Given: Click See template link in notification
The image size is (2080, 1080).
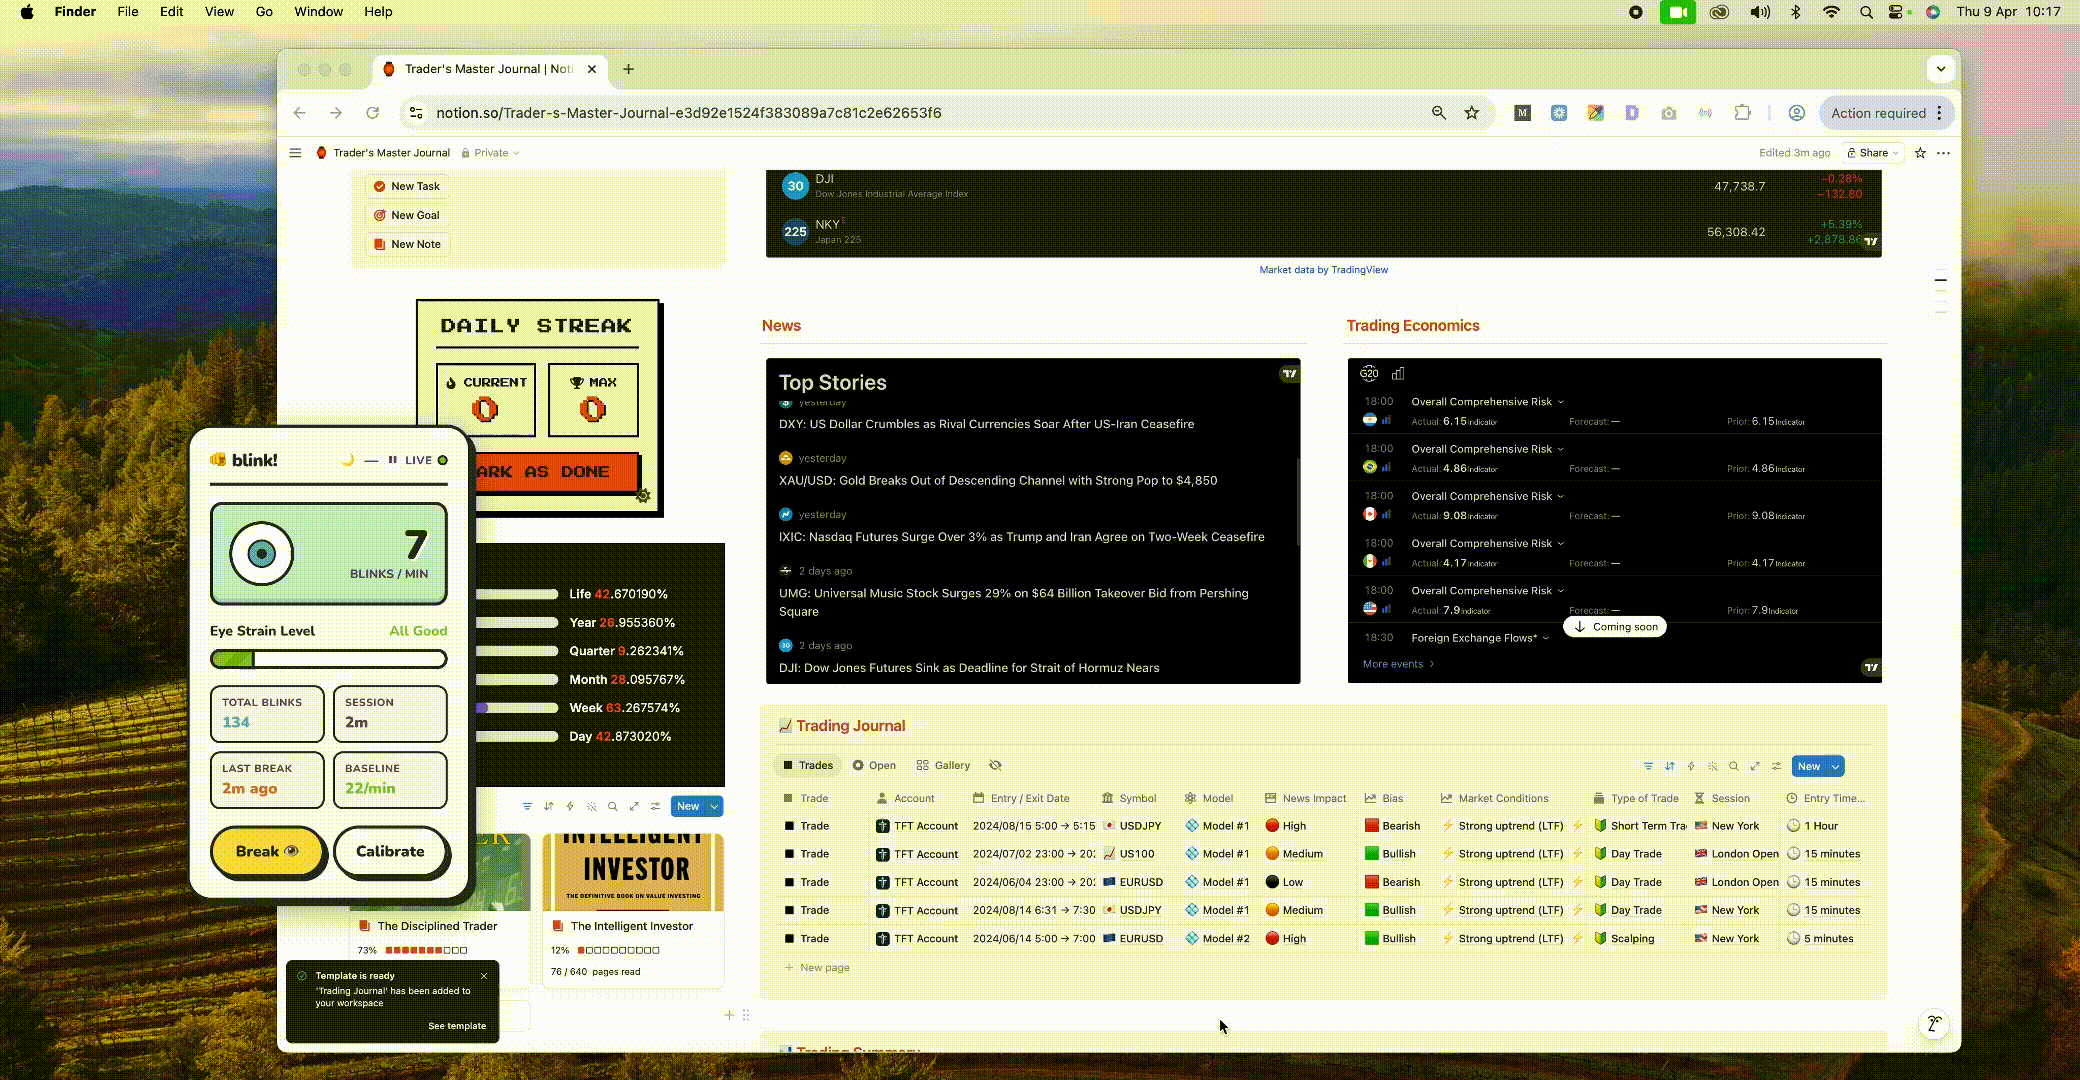Looking at the screenshot, I should coord(457,1026).
